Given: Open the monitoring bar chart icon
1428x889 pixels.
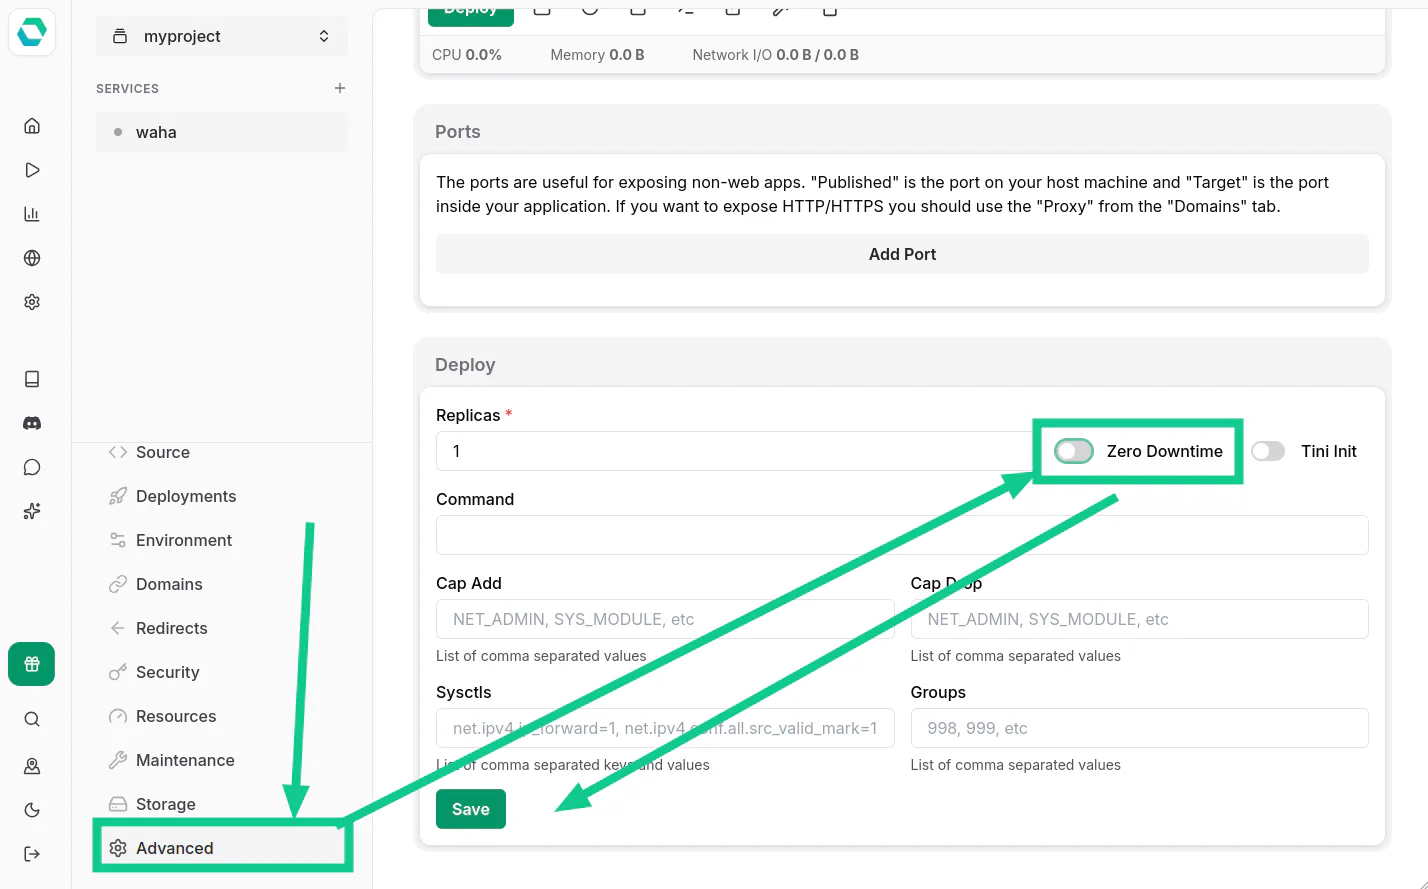Looking at the screenshot, I should tap(32, 214).
